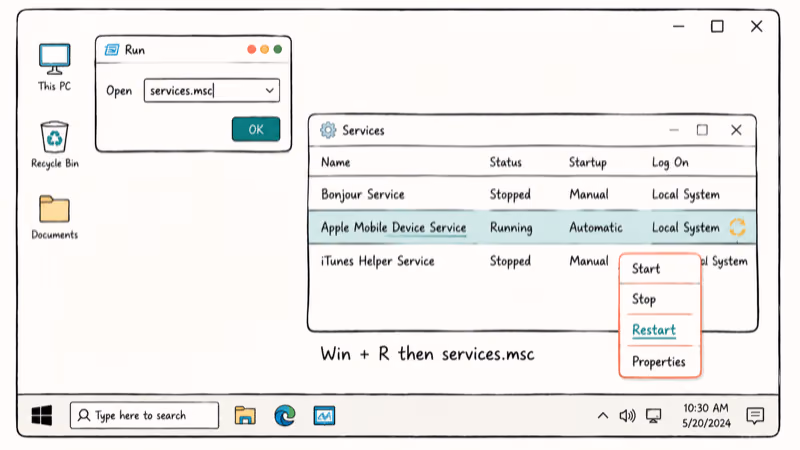The image size is (800, 450).
Task: Open the Documents folder icon
Action: point(55,217)
